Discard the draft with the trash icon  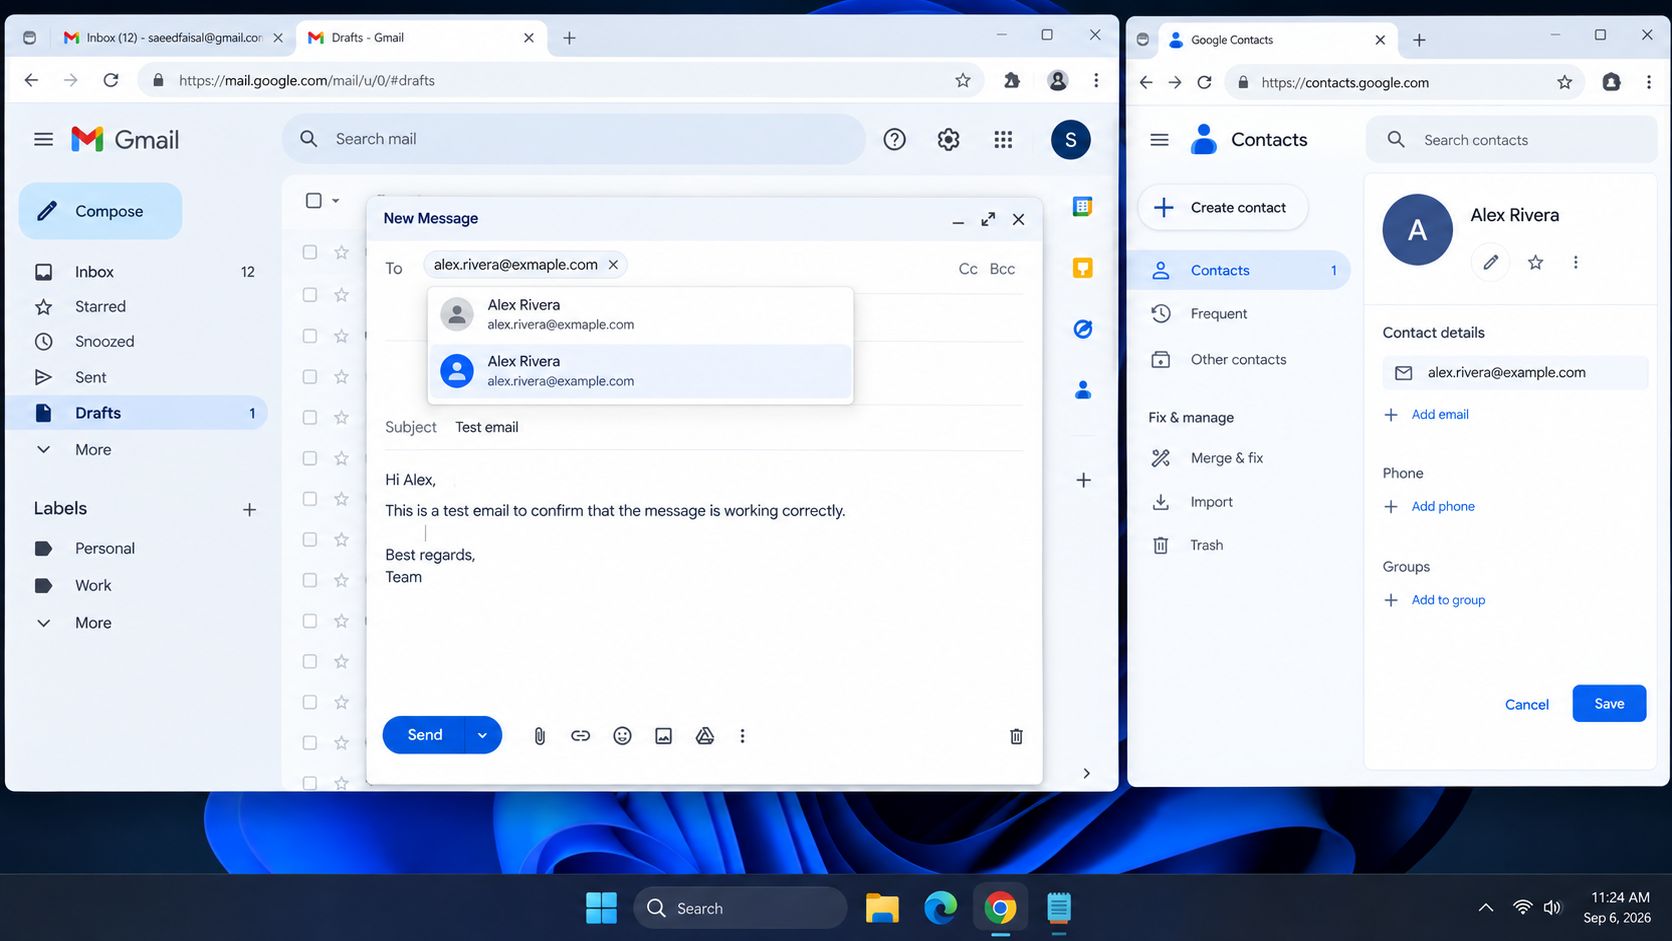pos(1016,736)
